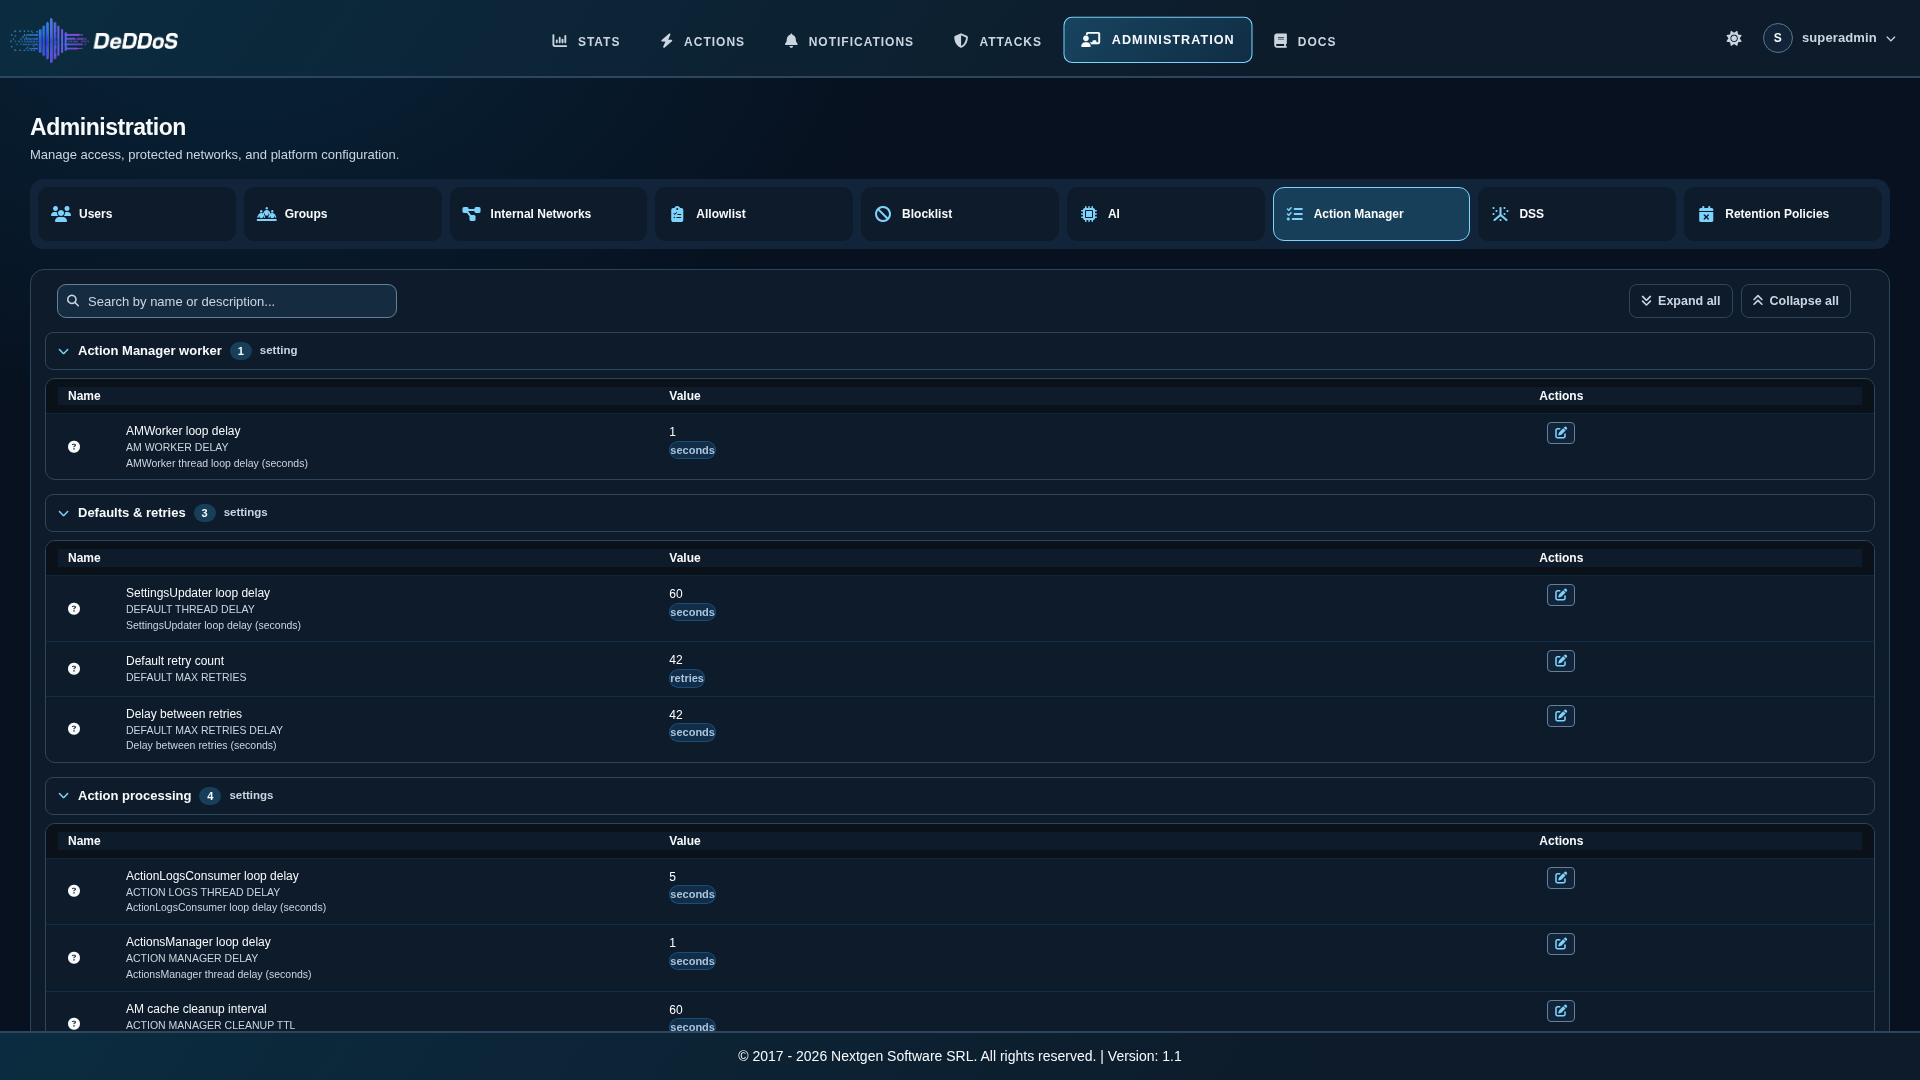1920x1080 pixels.
Task: Edit the ActionLogsConsumer loop delay value
Action: (x=1560, y=878)
